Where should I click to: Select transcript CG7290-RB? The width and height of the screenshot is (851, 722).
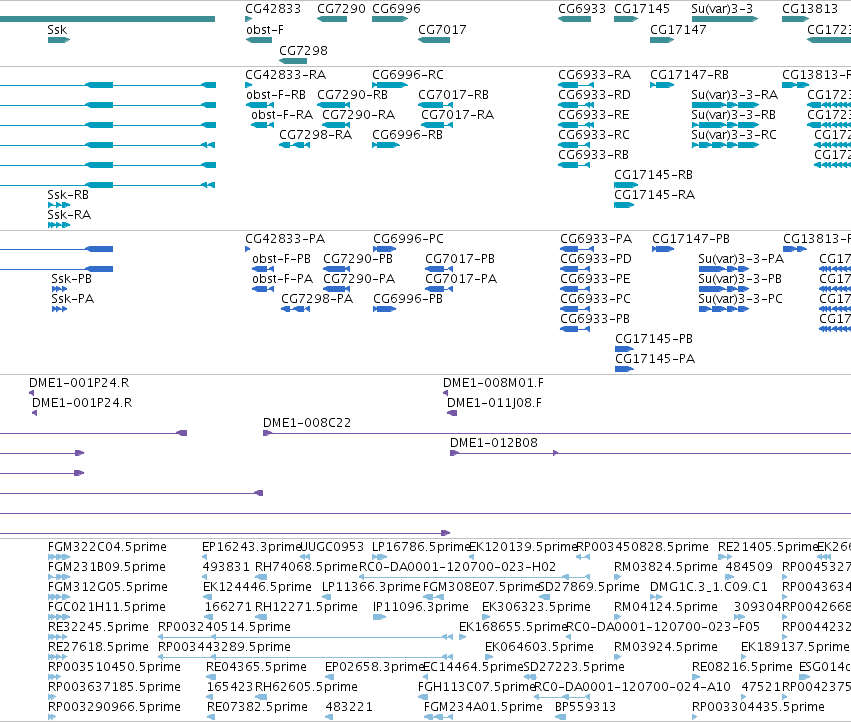pyautogui.click(x=352, y=94)
